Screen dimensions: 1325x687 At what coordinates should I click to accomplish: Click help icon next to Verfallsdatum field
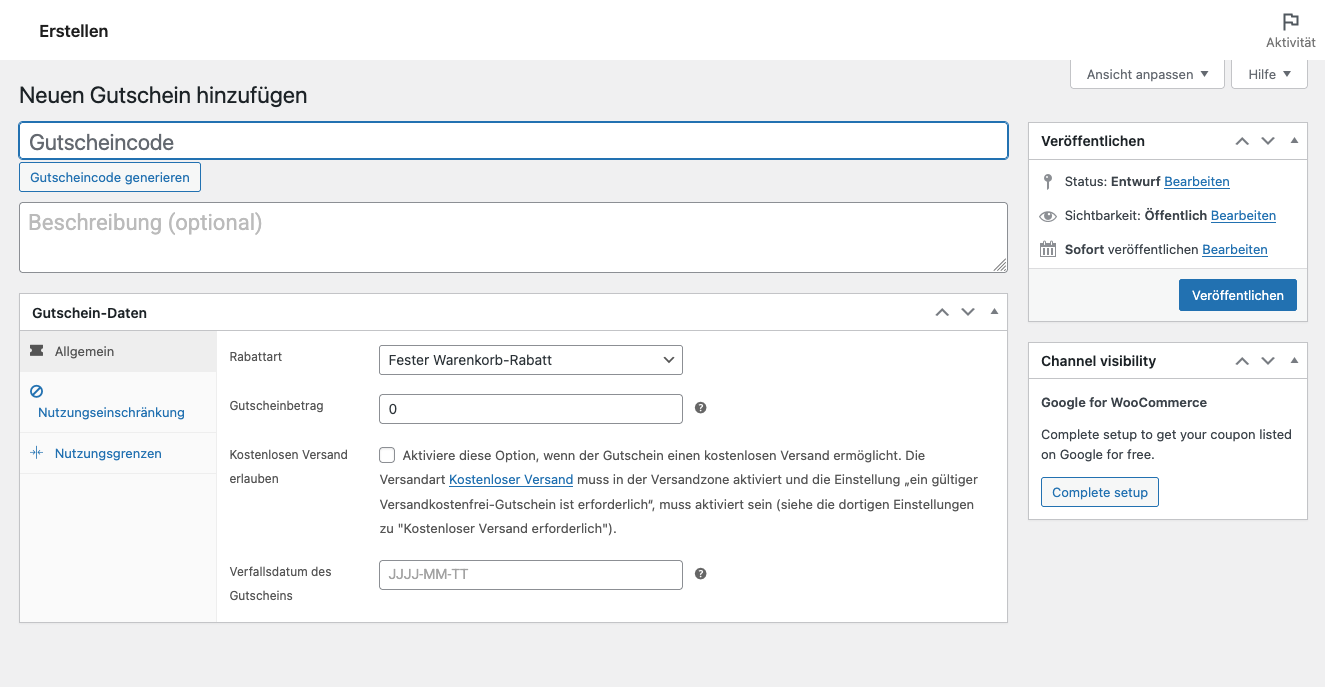pos(701,574)
